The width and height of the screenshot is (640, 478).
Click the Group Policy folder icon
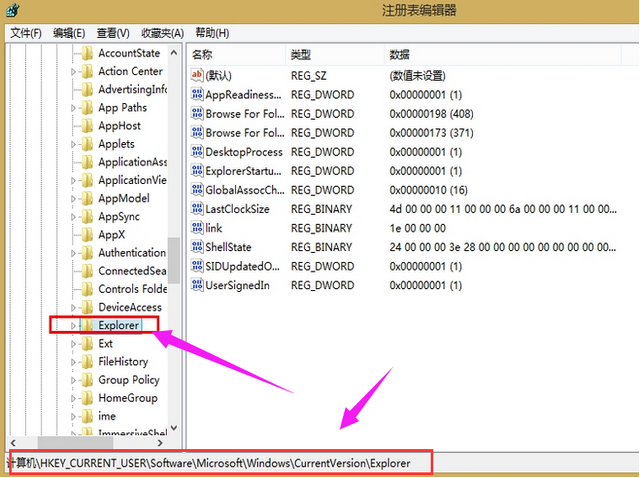click(86, 380)
